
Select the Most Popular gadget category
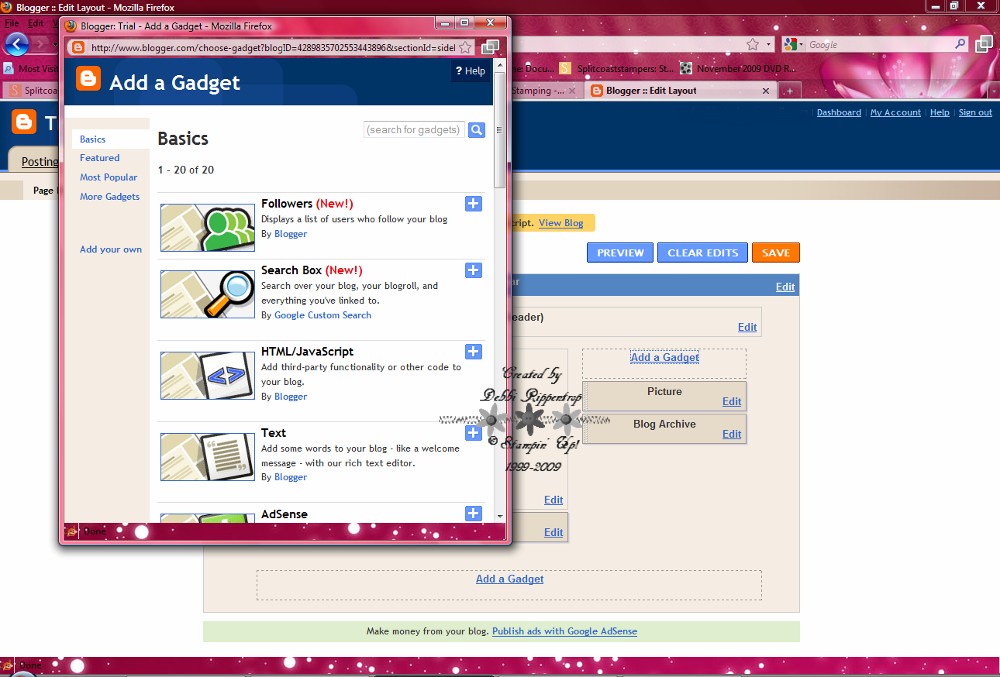pyautogui.click(x=108, y=177)
